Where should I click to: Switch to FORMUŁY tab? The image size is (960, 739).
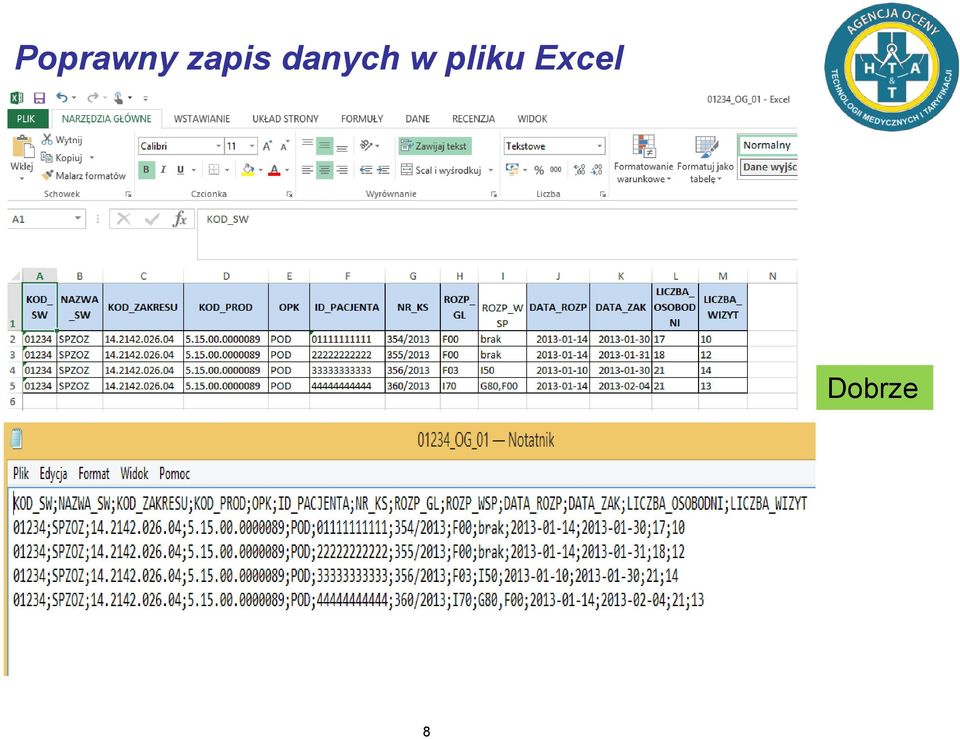pos(362,119)
